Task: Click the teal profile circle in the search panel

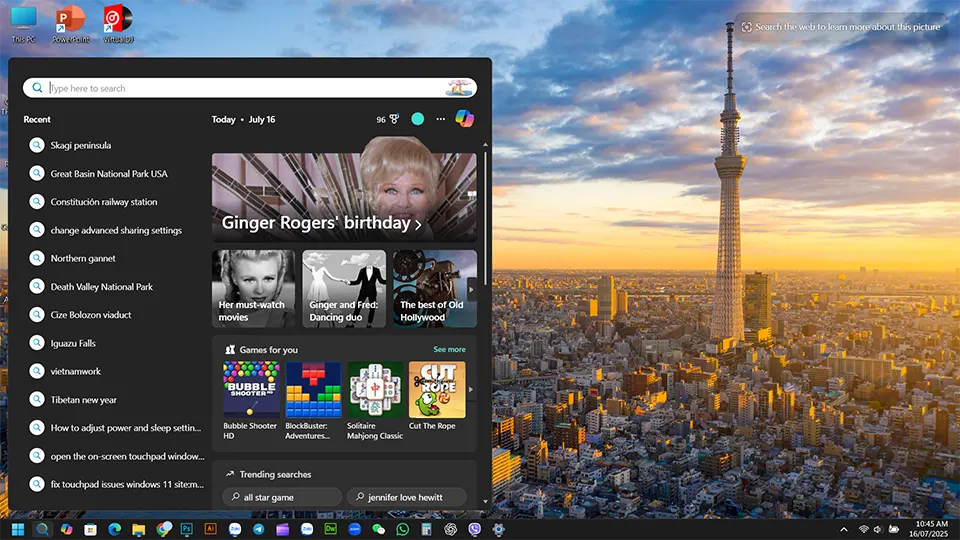Action: coord(418,119)
